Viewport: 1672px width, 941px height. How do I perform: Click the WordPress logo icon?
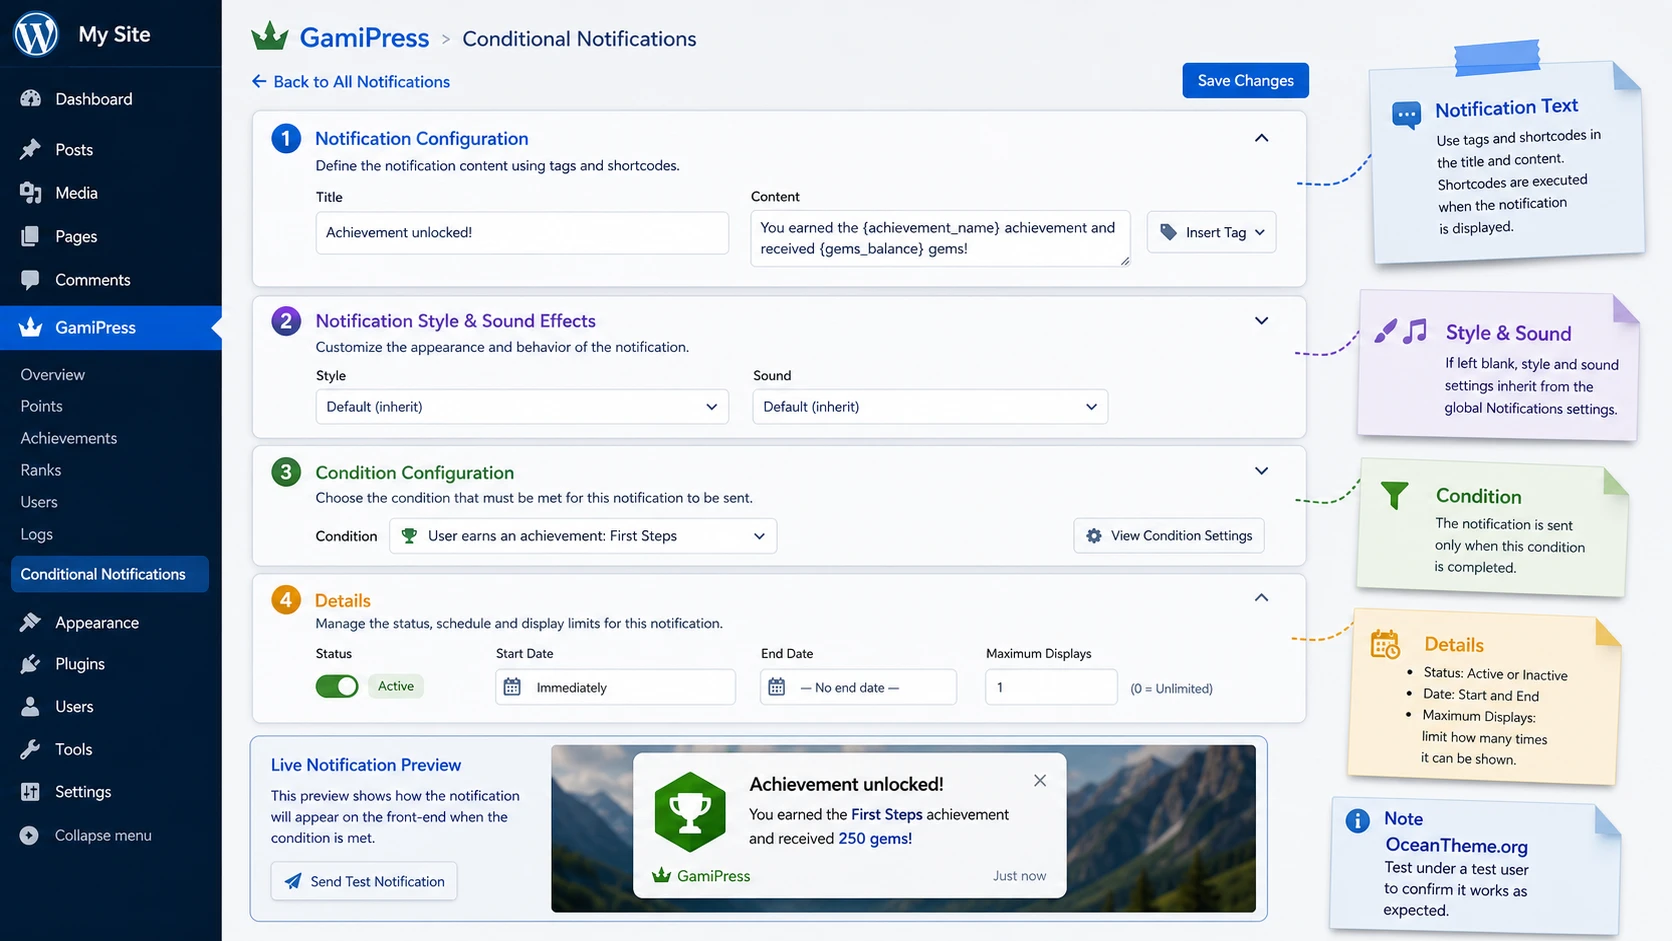click(36, 34)
